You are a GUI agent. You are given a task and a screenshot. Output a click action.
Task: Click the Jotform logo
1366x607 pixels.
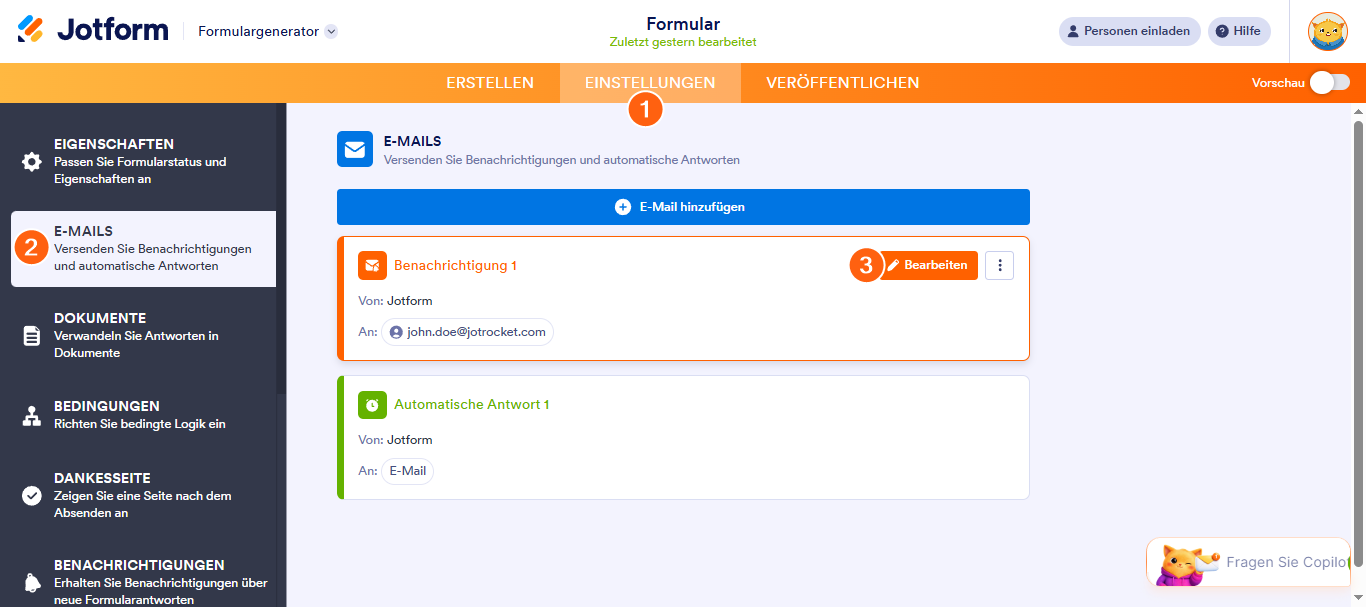(x=93, y=30)
